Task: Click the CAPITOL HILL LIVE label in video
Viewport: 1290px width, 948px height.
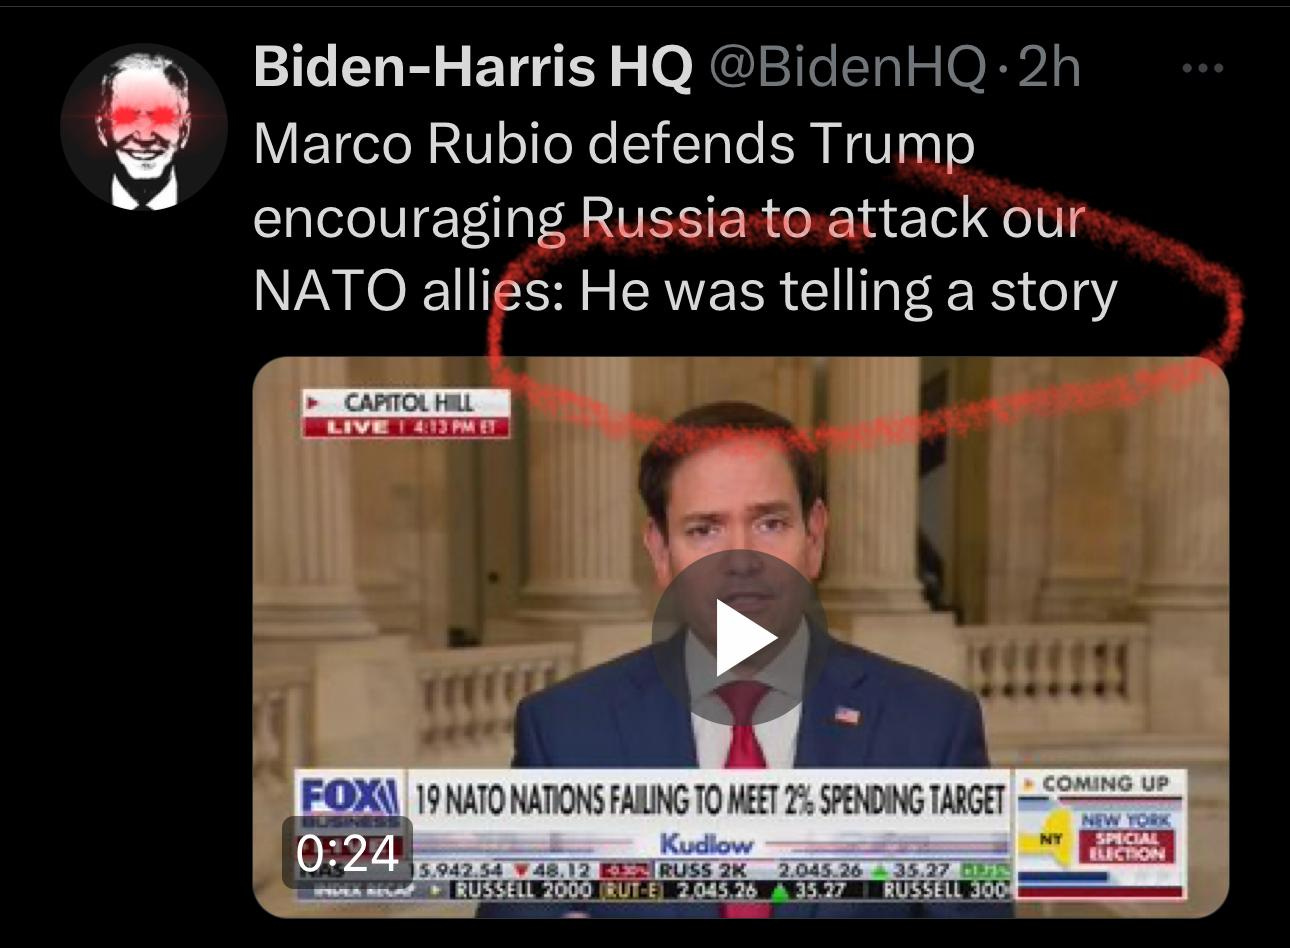Action: (x=407, y=413)
